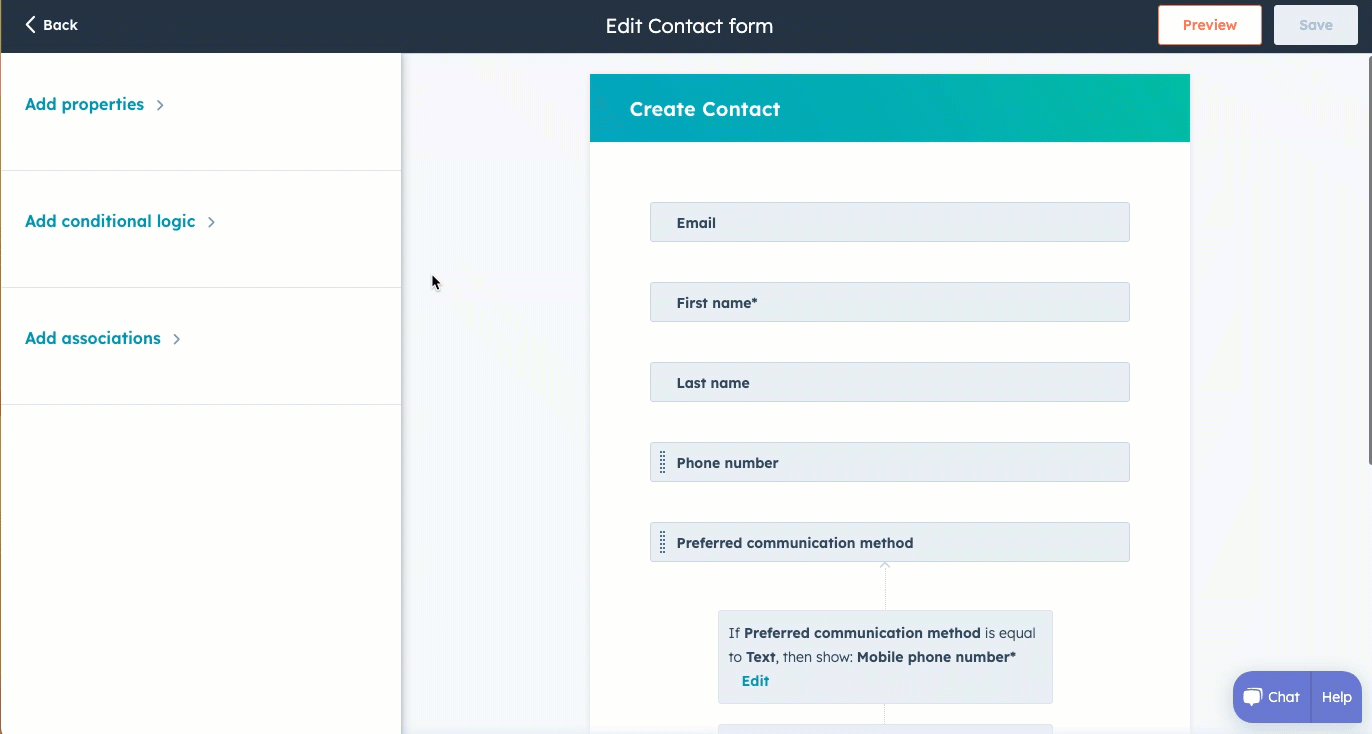Open the Edit link on the conditional logic rule

(x=755, y=681)
